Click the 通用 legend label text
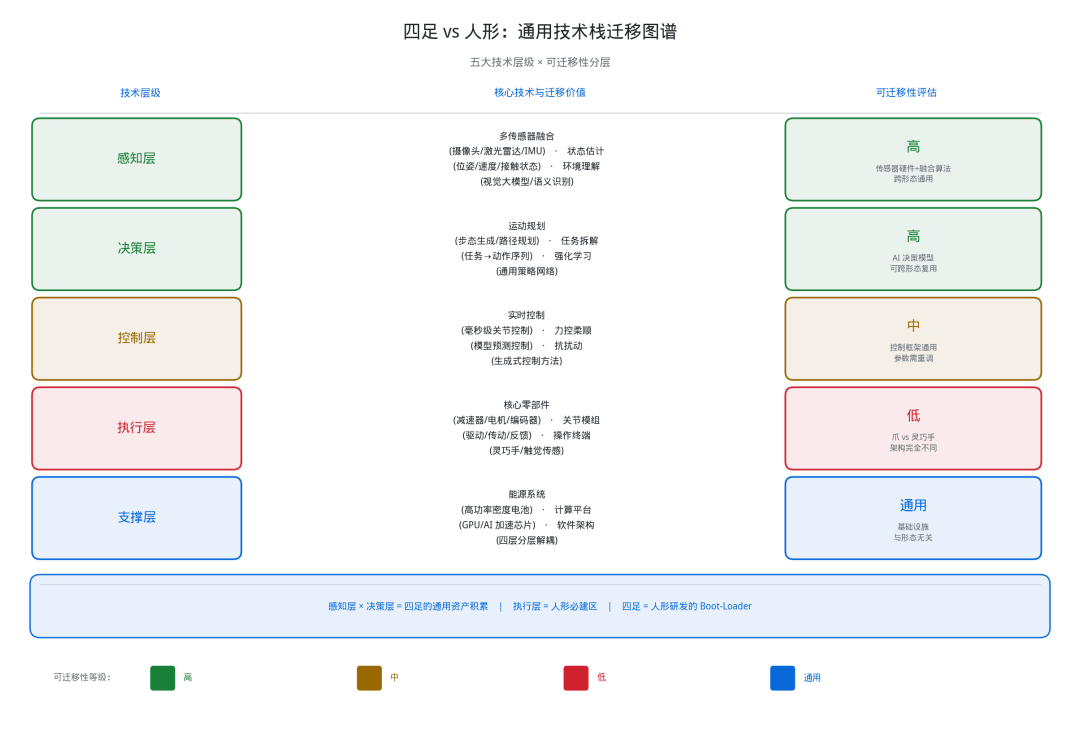 812,678
